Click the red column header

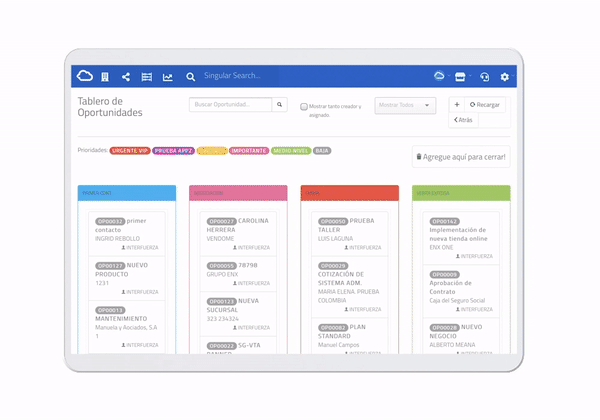pos(349,193)
